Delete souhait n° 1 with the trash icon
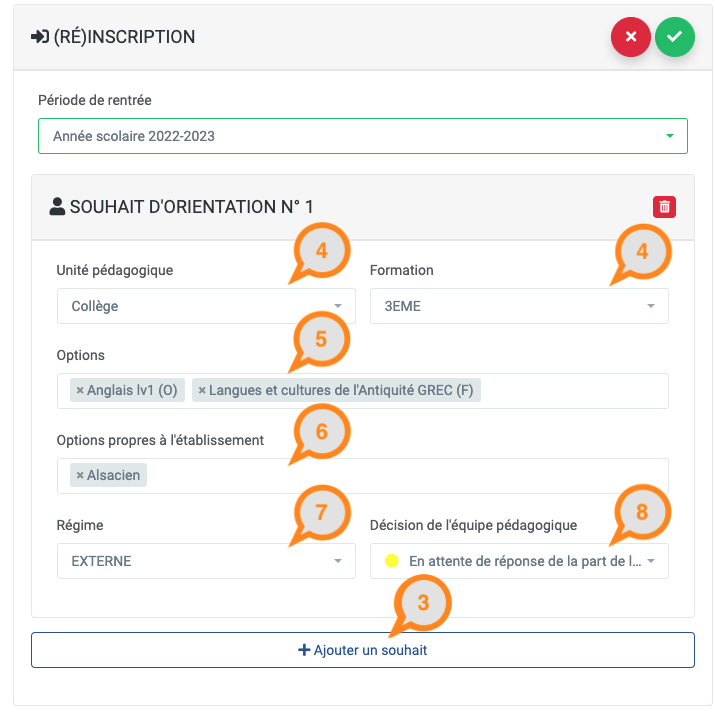The image size is (715, 718). tap(664, 207)
